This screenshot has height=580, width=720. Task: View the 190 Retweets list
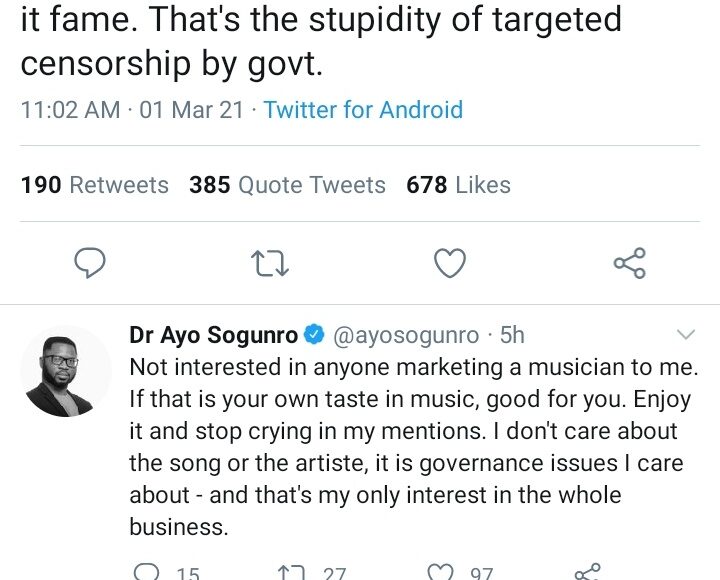pos(95,185)
